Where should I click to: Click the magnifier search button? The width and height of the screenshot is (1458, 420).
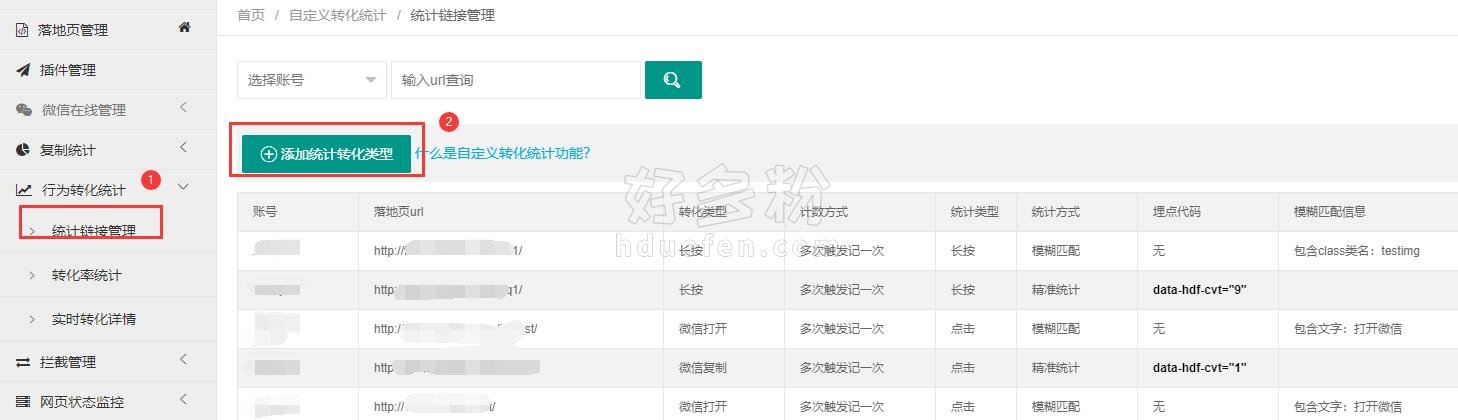point(672,80)
